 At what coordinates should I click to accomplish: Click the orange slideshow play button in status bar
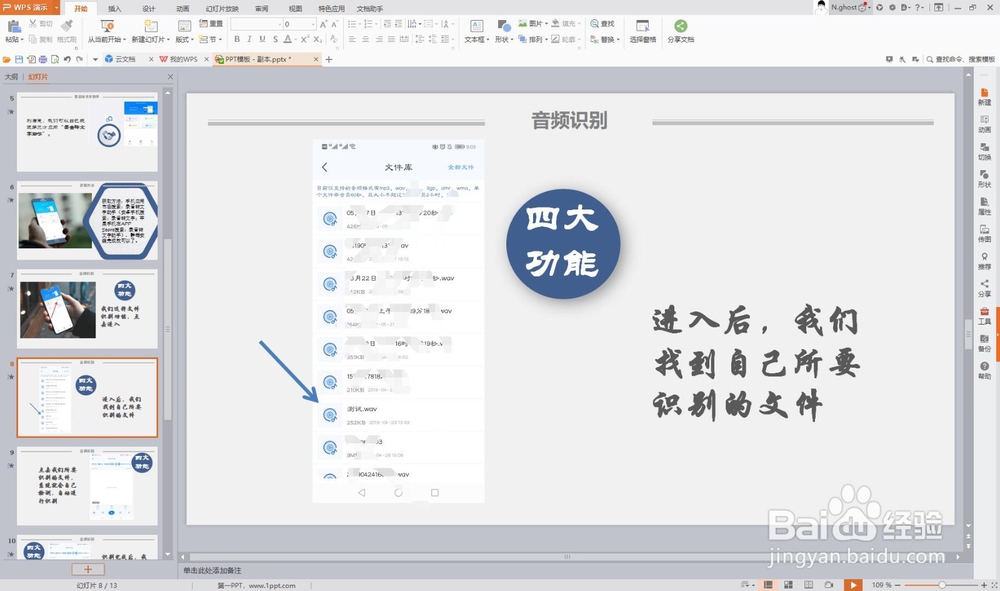tap(853, 585)
